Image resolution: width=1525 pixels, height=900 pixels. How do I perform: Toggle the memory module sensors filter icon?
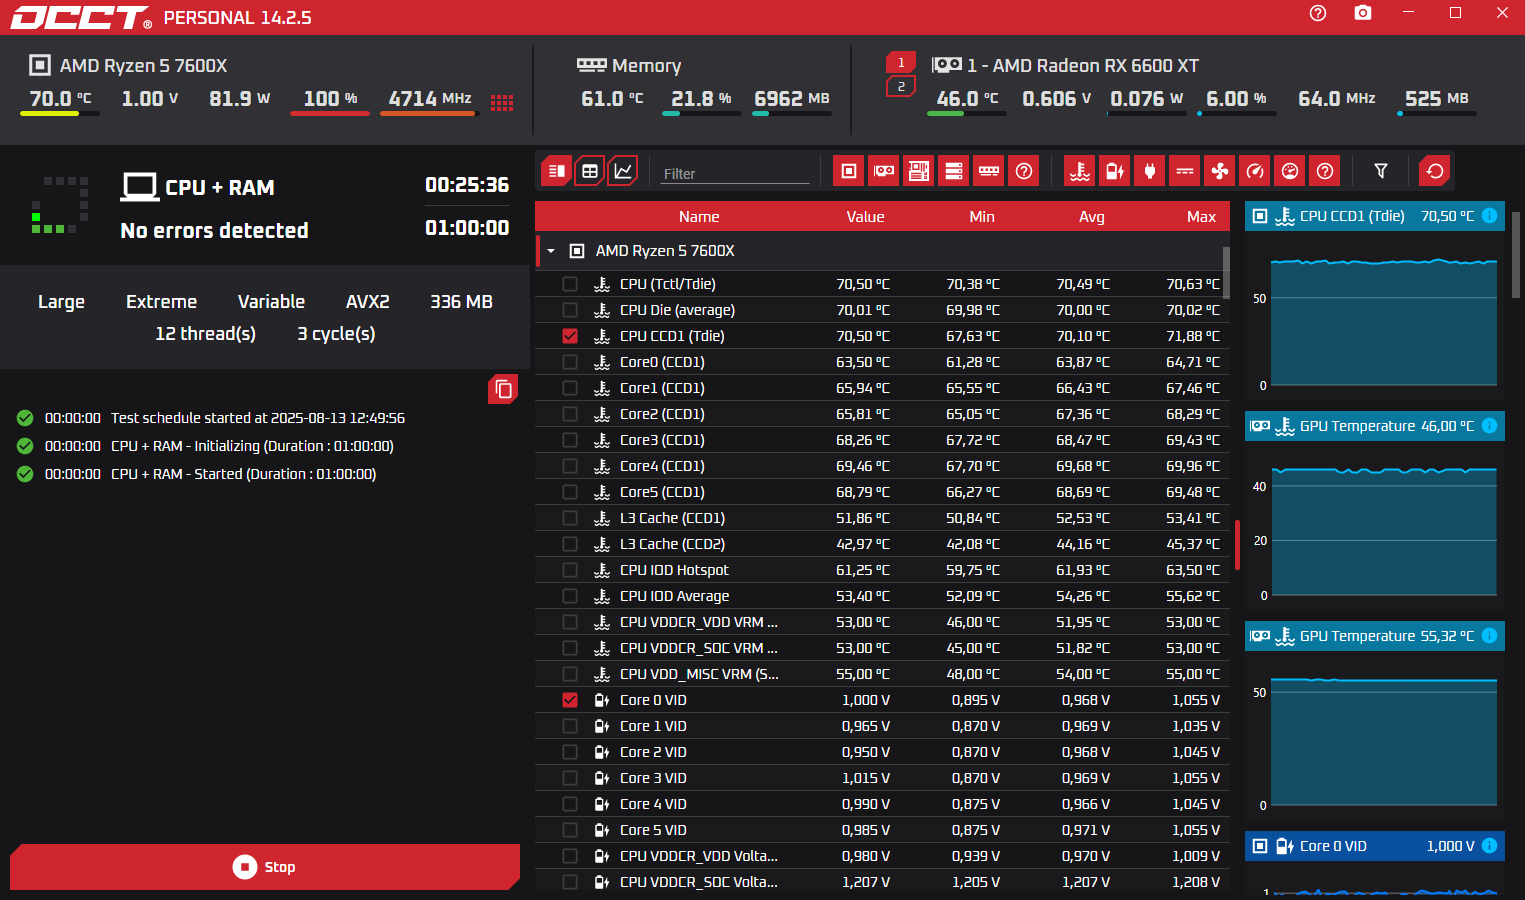point(989,171)
